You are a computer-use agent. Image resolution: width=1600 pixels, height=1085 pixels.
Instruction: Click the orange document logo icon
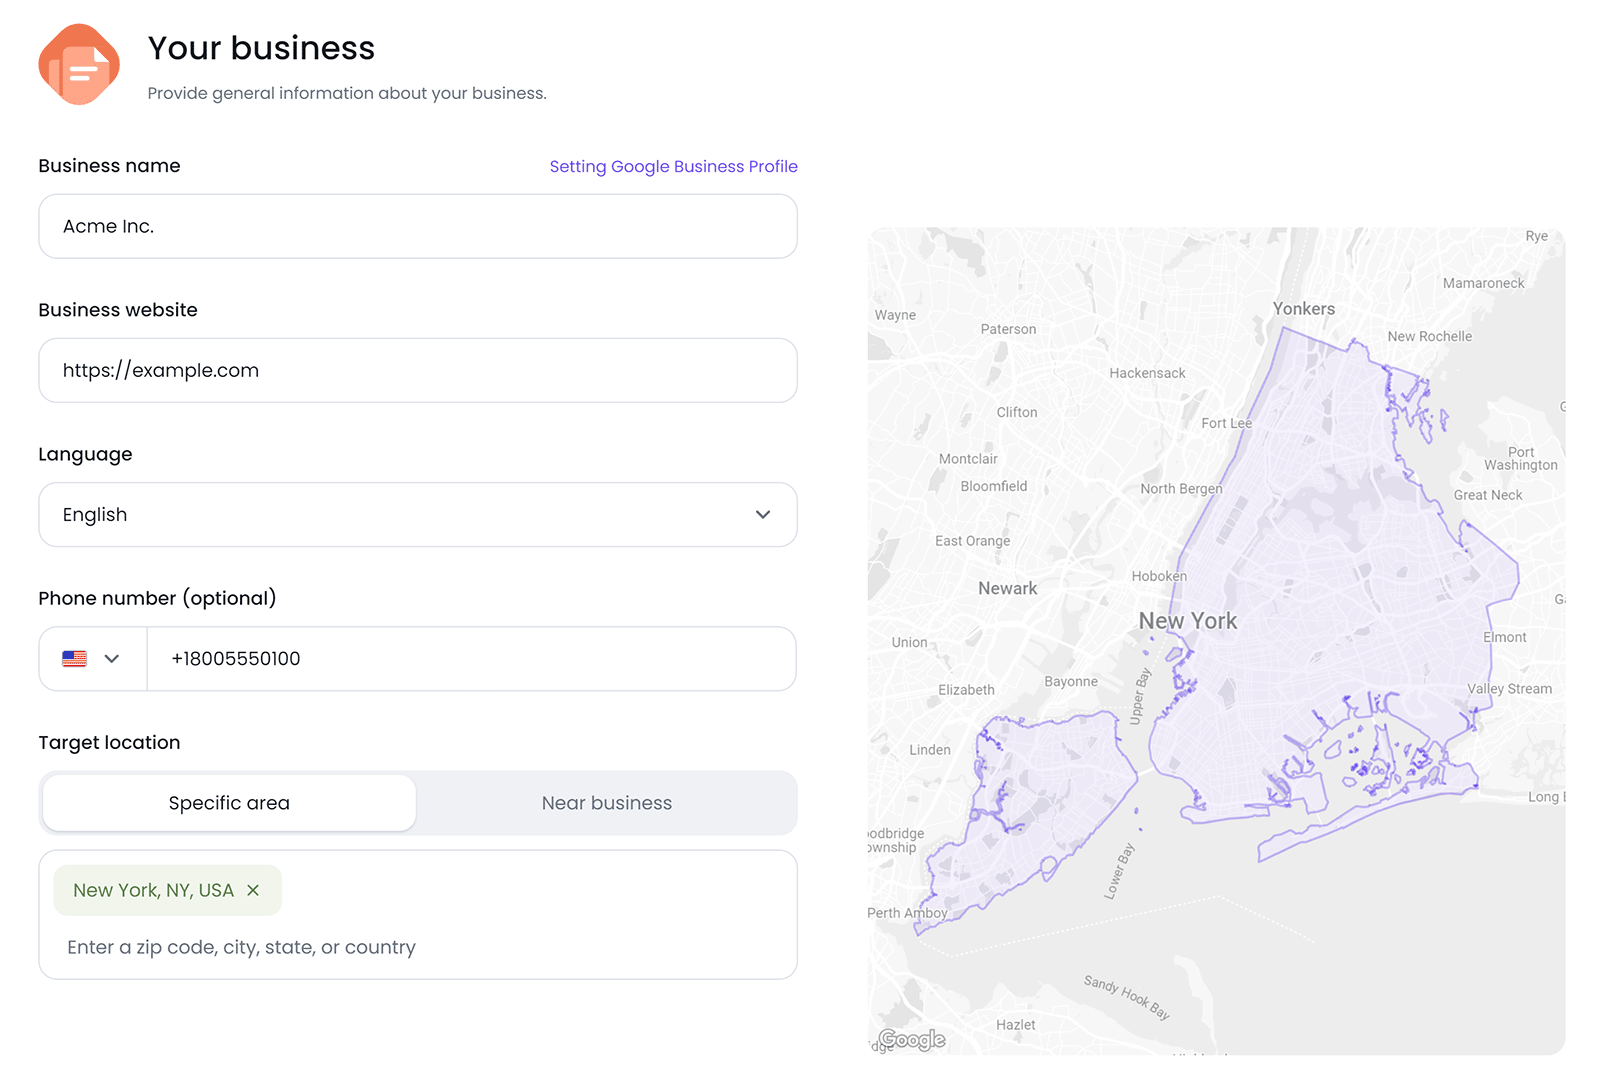point(79,64)
